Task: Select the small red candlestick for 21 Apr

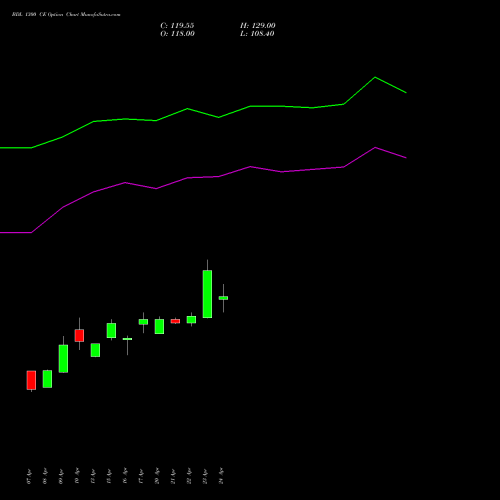Action: pyautogui.click(x=175, y=321)
